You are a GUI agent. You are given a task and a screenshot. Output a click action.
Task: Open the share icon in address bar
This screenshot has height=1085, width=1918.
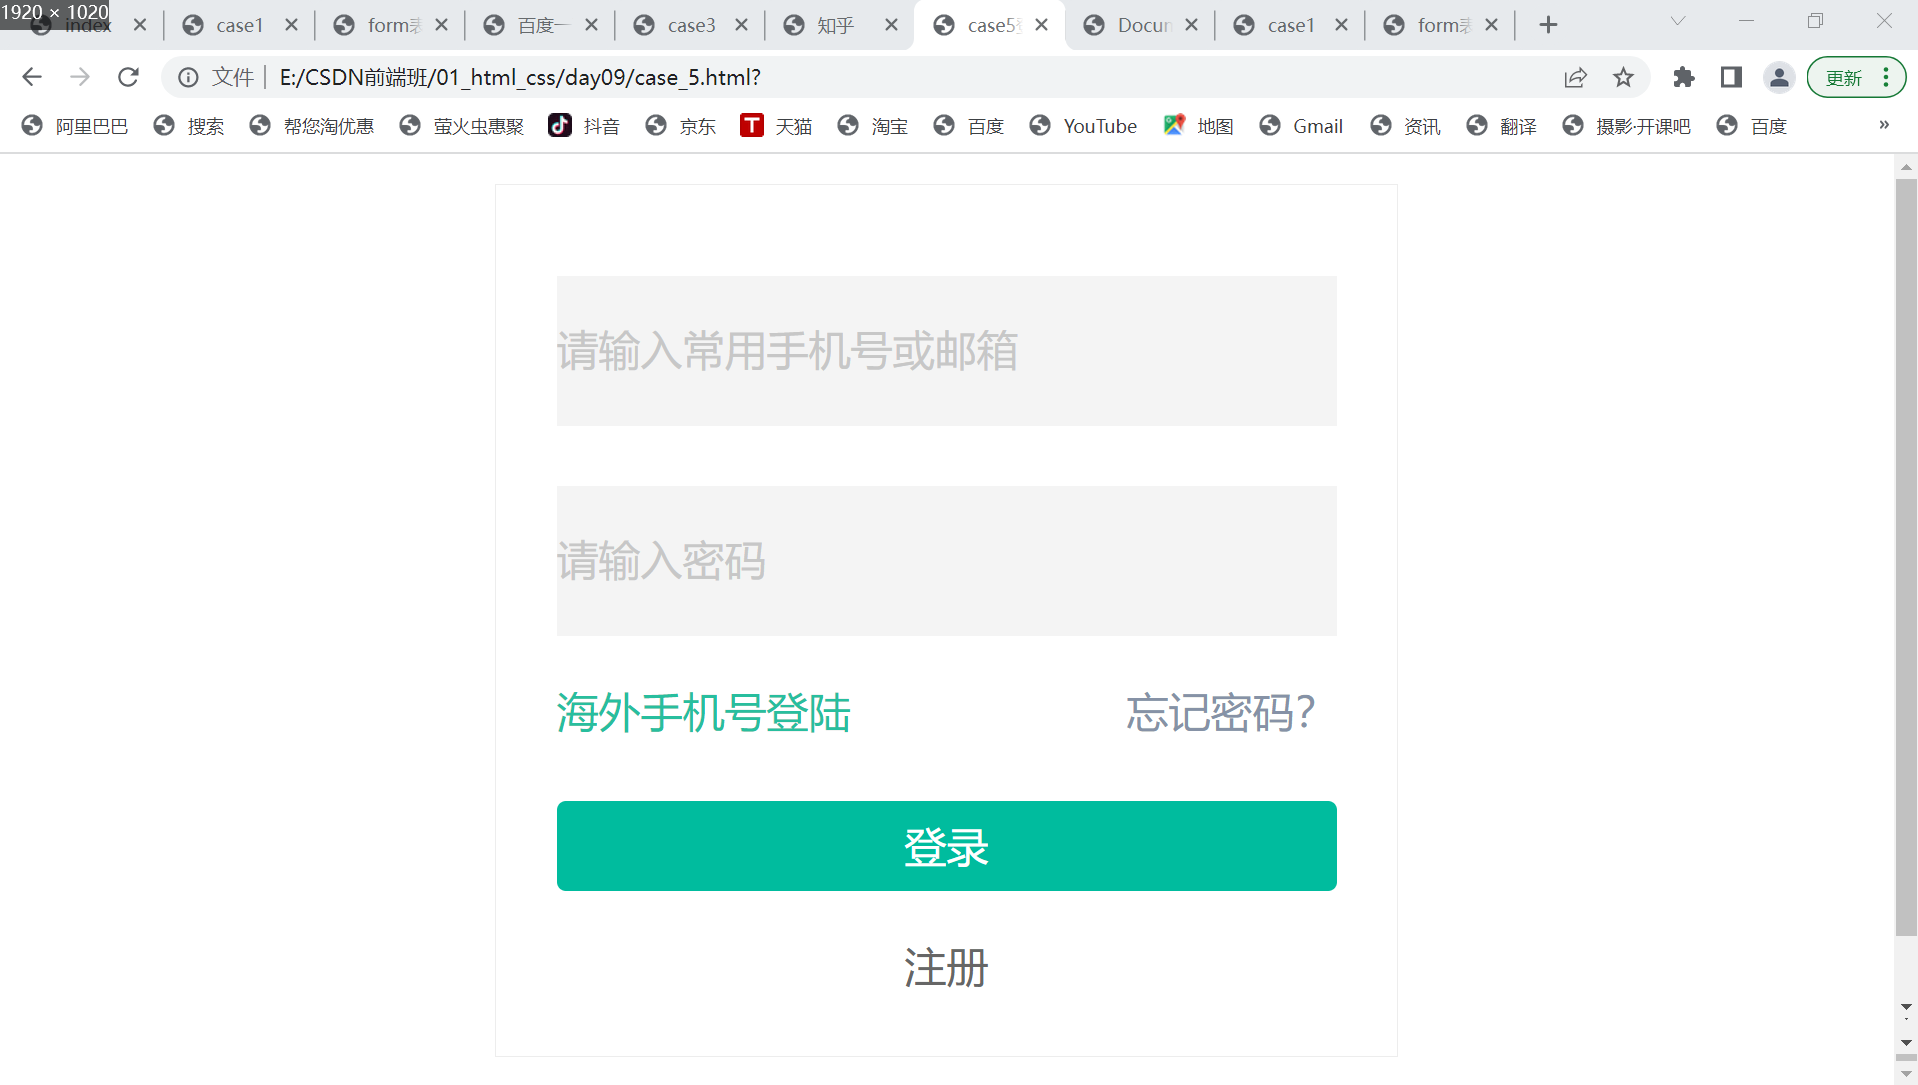click(x=1576, y=77)
